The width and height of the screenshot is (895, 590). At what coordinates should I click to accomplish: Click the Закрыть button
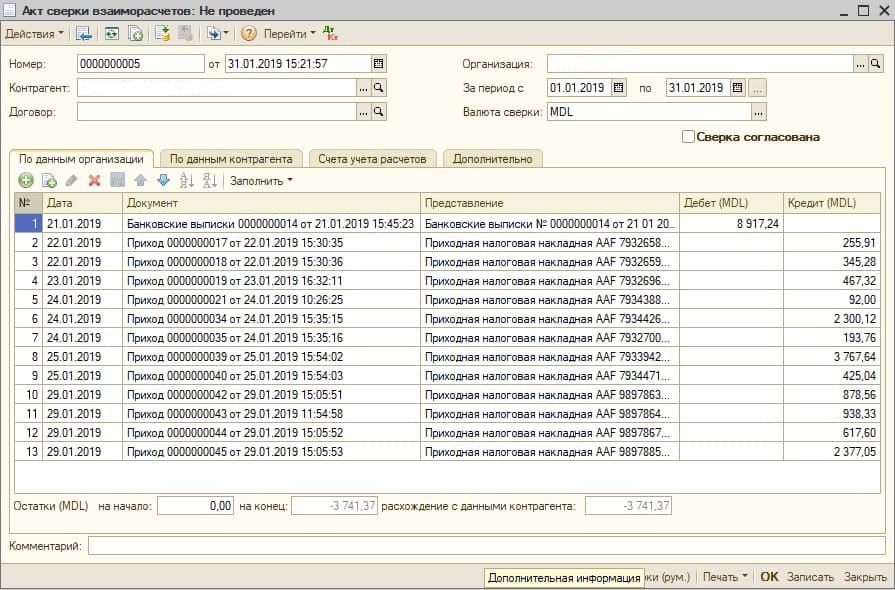point(865,577)
